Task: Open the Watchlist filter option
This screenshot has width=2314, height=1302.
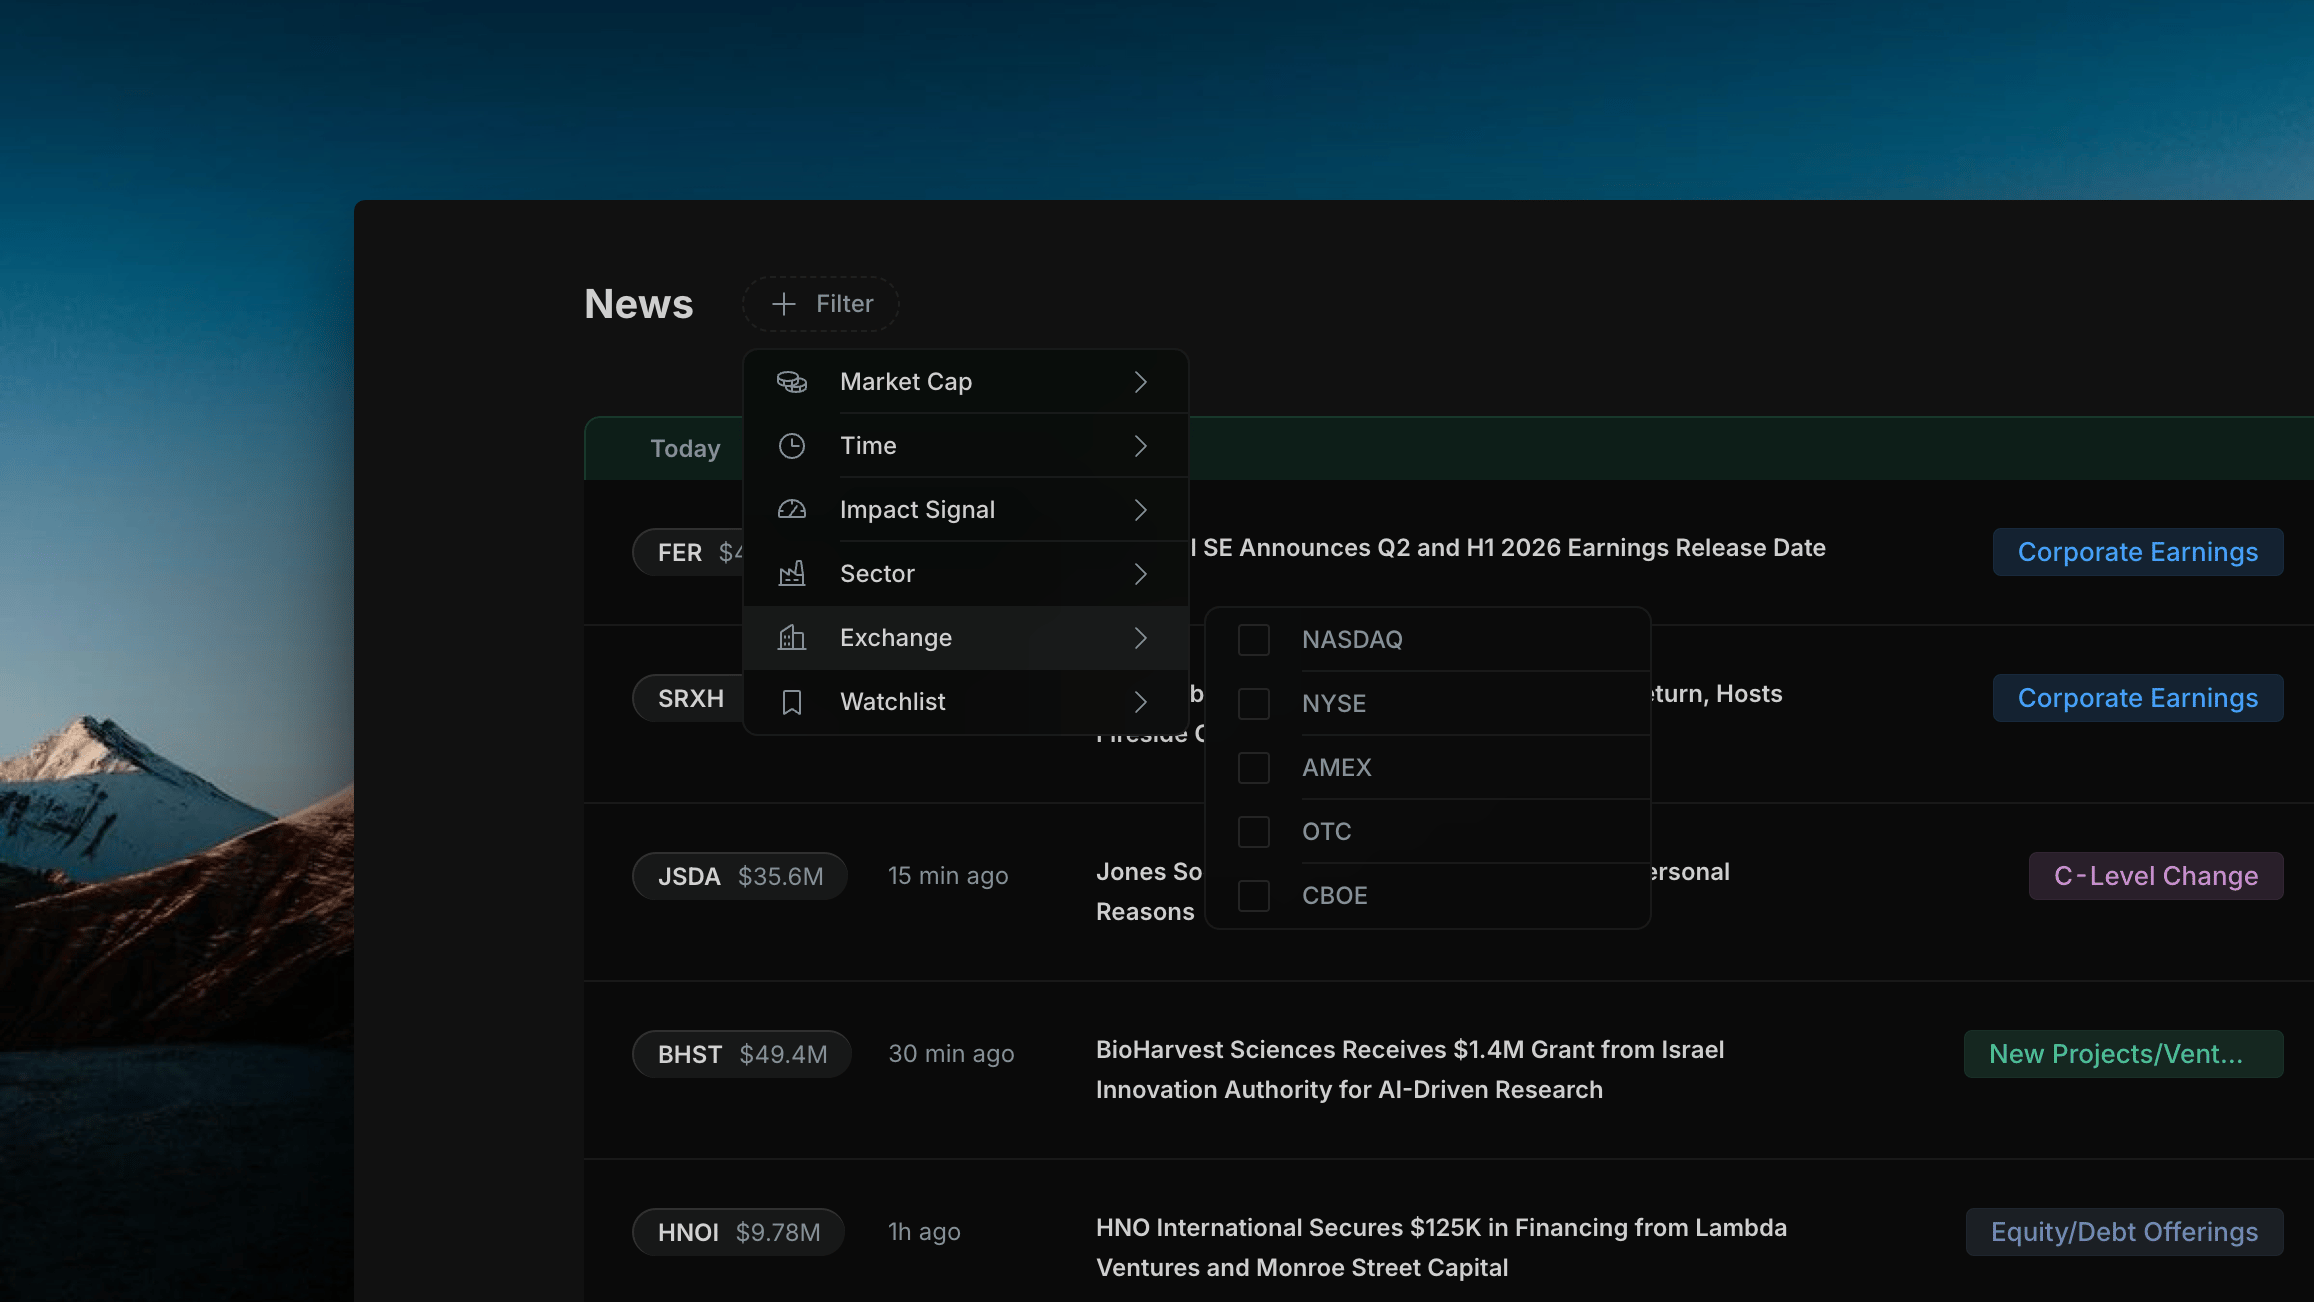Action: (x=966, y=702)
